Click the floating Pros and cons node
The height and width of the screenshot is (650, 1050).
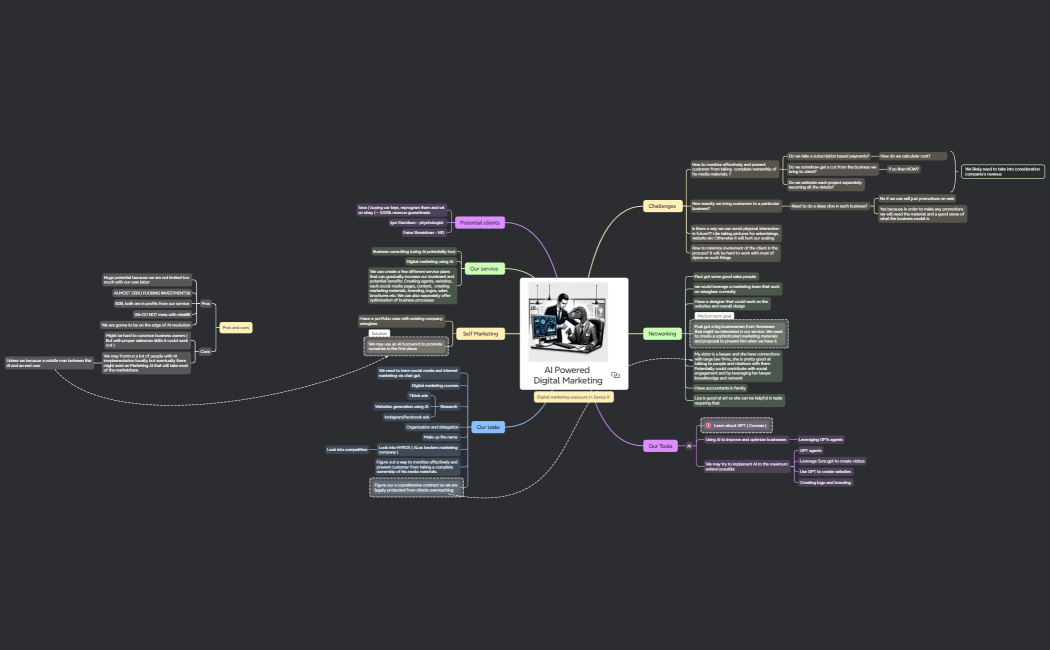pos(236,327)
